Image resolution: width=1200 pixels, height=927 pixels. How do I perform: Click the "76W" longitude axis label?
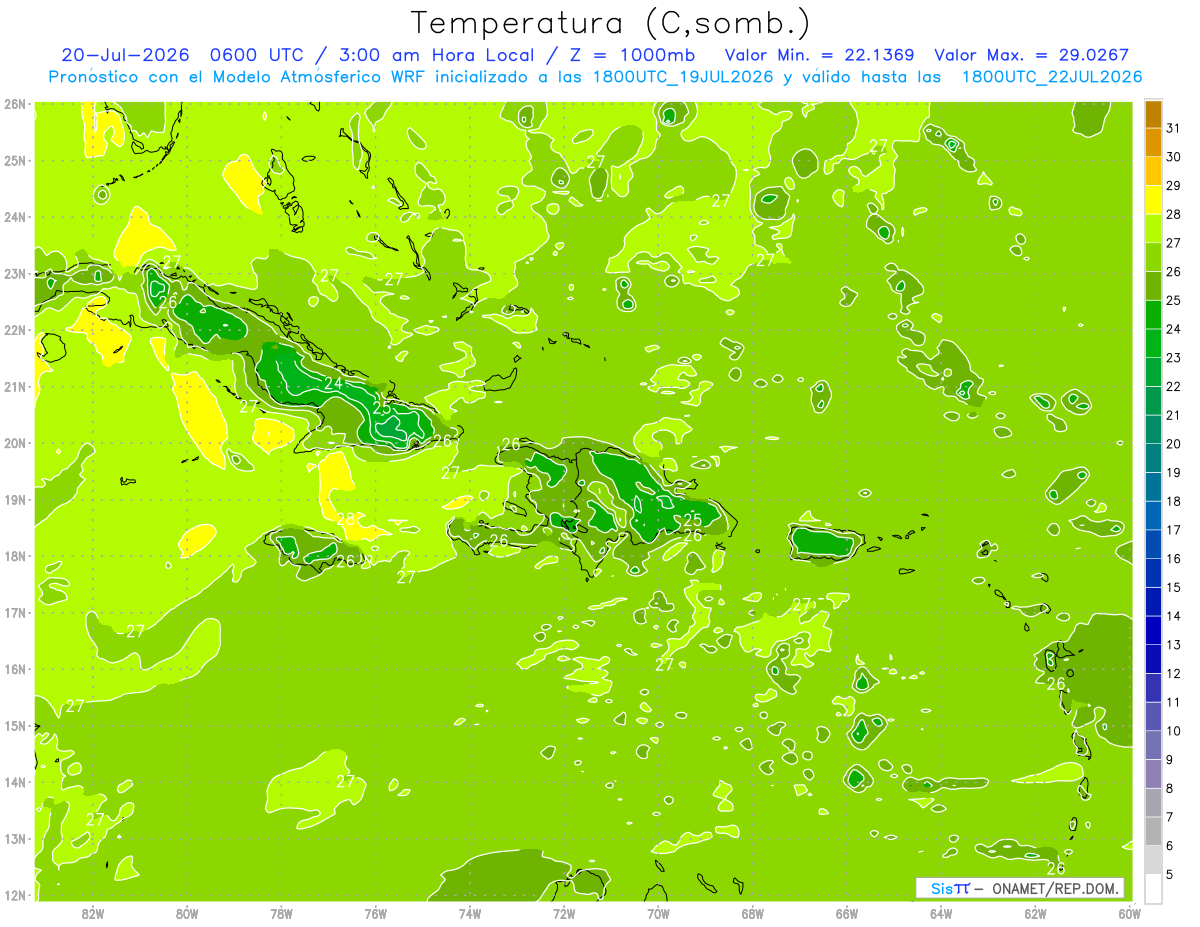click(x=375, y=913)
